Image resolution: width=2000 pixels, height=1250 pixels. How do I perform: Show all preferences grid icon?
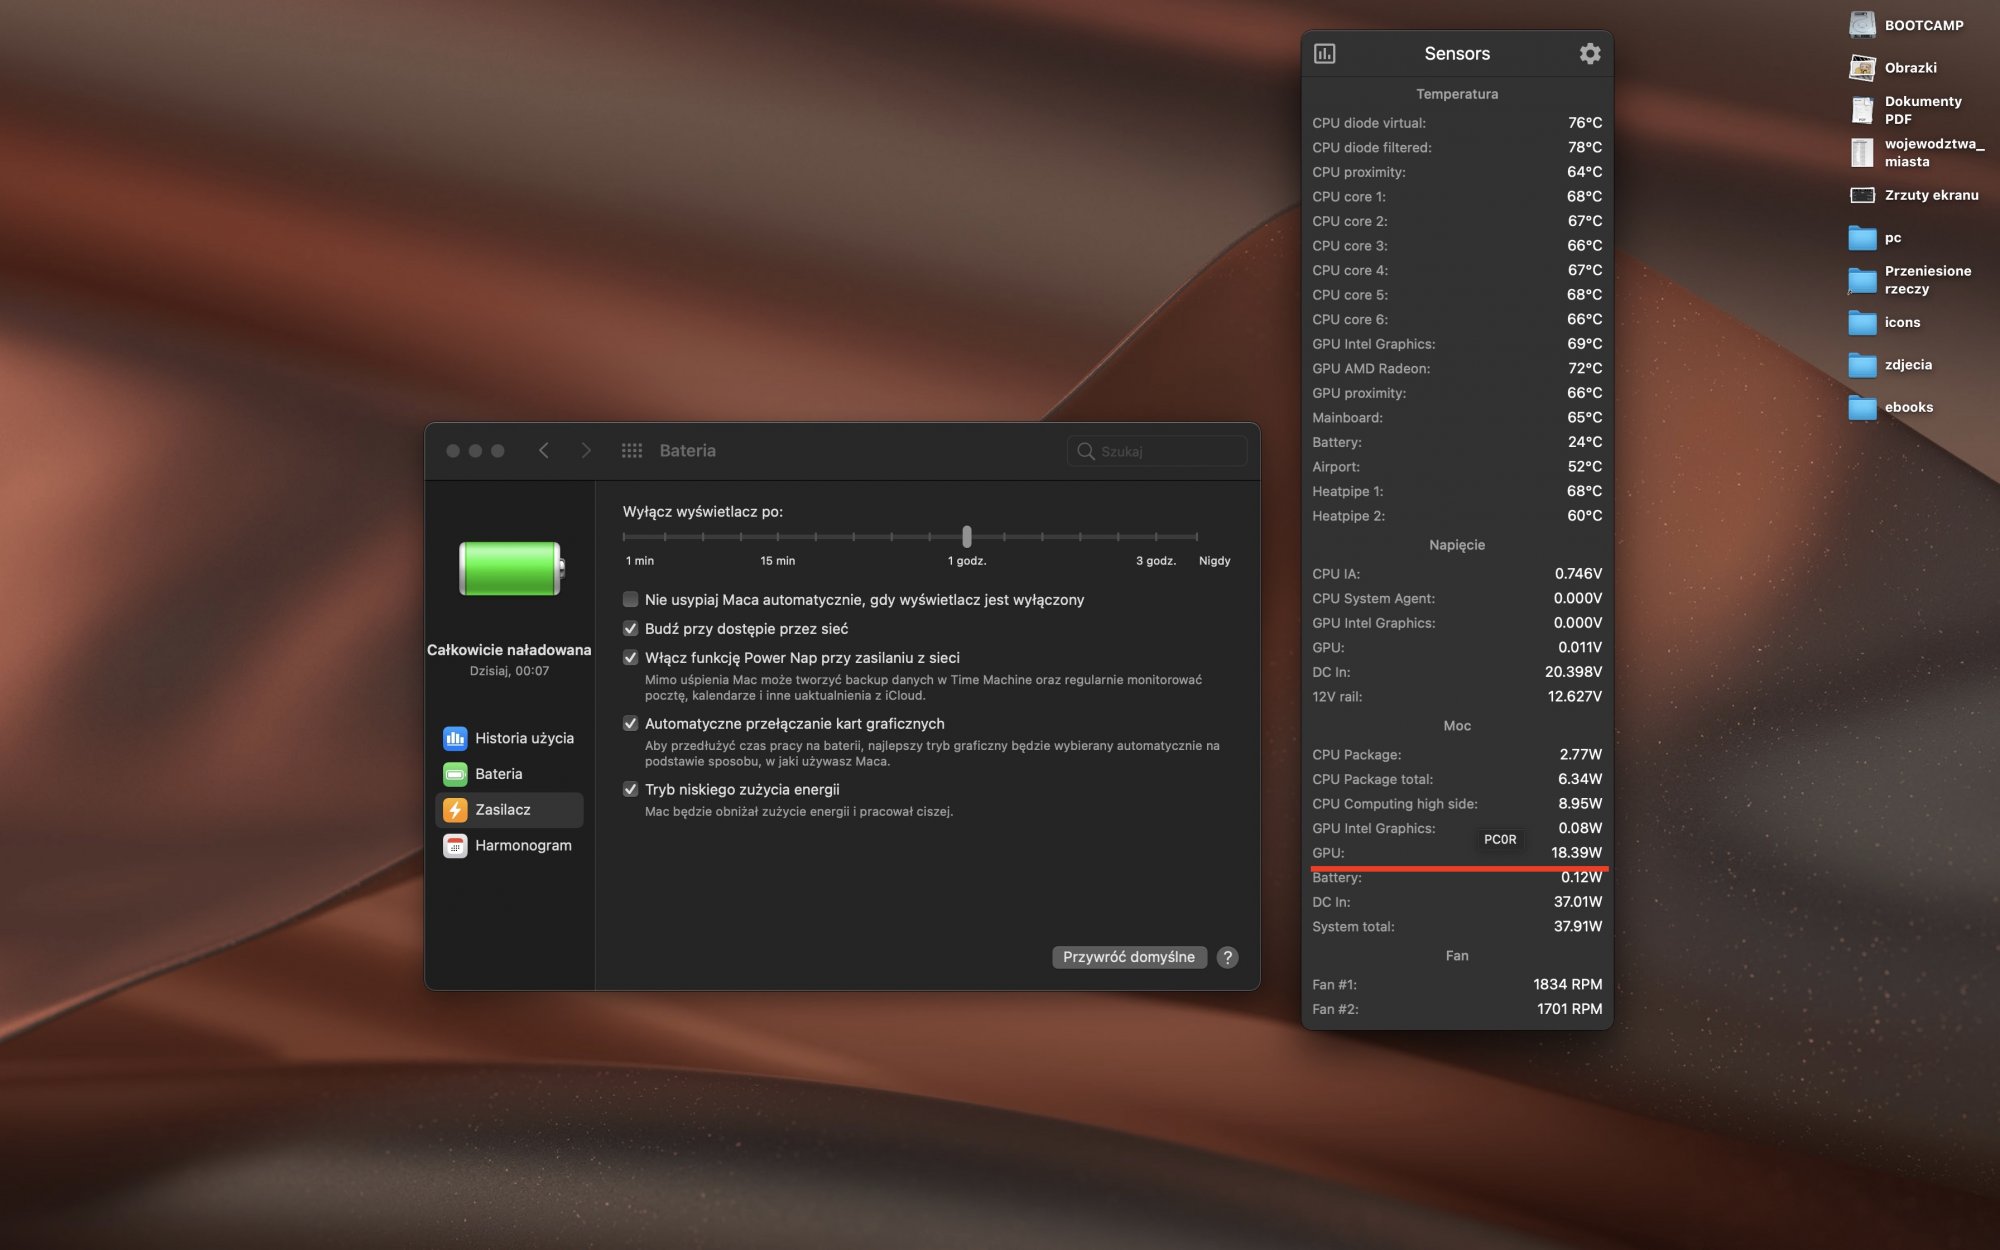(631, 451)
